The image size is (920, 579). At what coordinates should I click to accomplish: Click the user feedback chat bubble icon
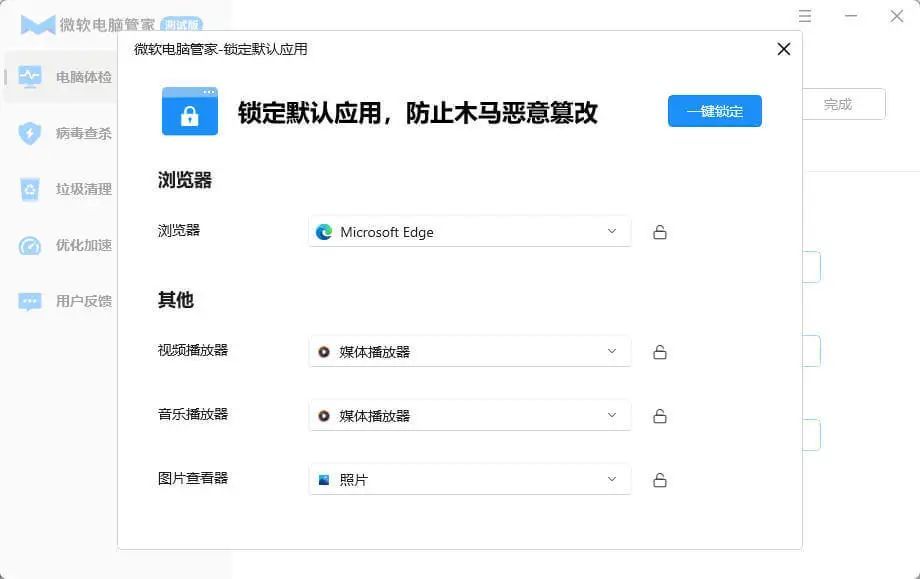(30, 301)
